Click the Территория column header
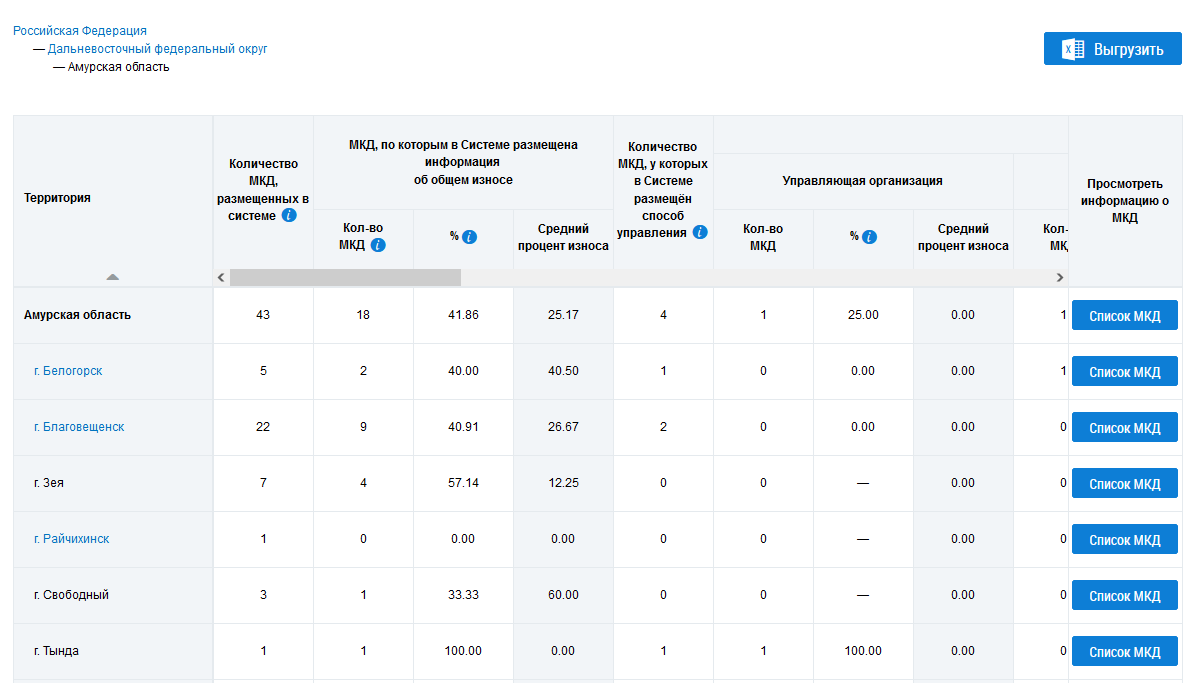Screen dimensions: 1193x683 tap(58, 198)
